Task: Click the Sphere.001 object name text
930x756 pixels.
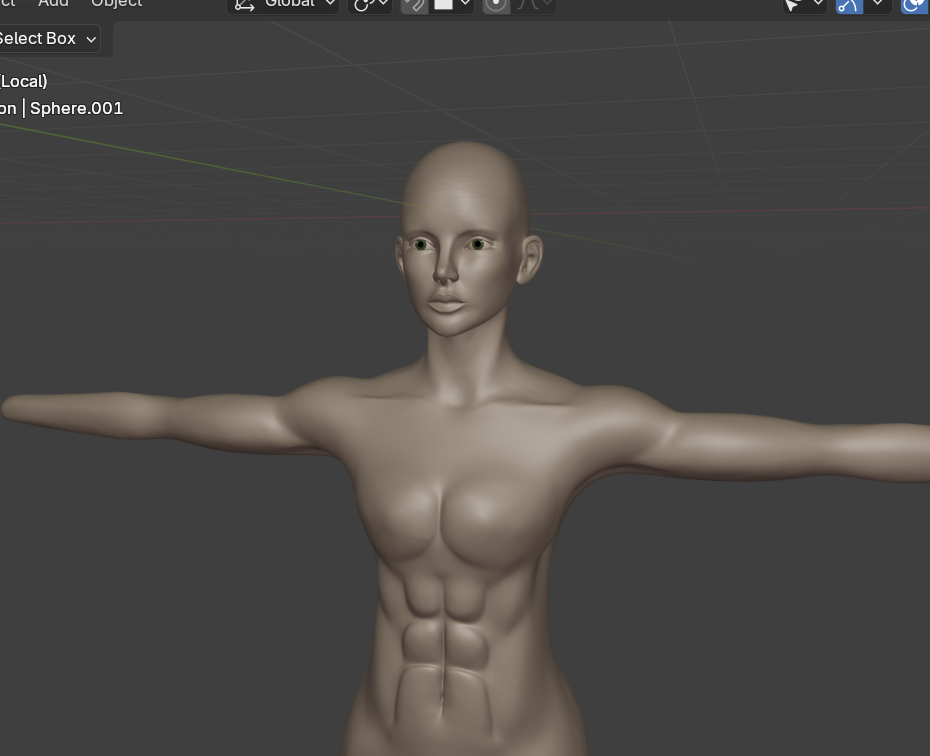Action: tap(77, 109)
